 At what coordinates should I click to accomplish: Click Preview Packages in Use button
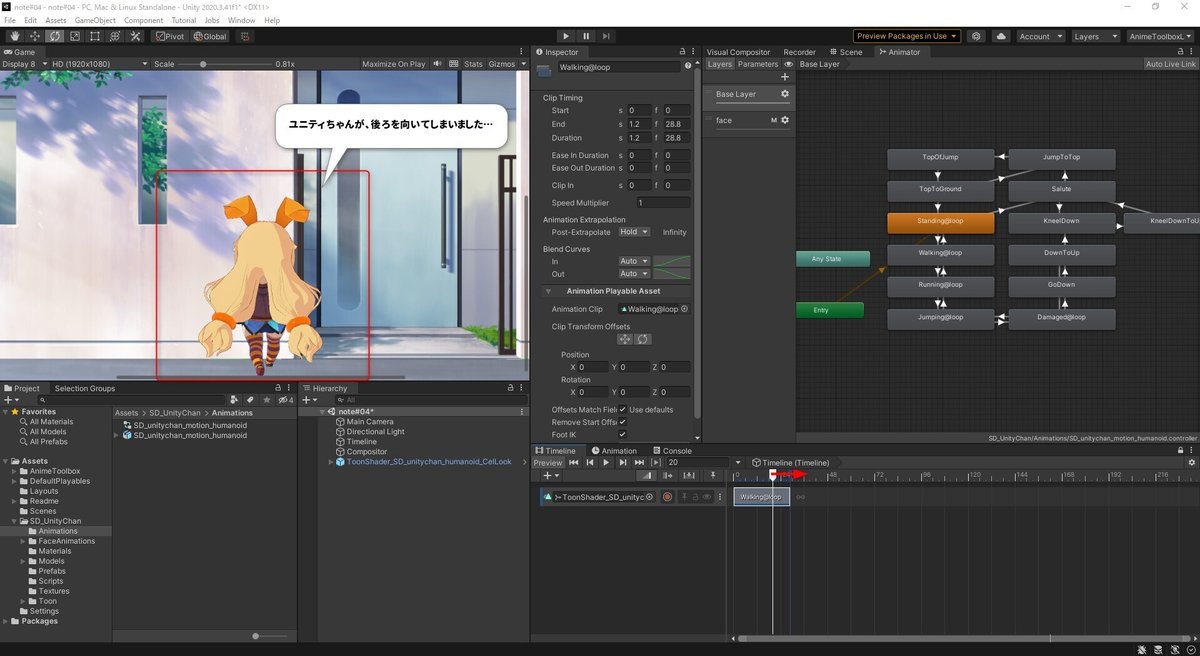(907, 36)
